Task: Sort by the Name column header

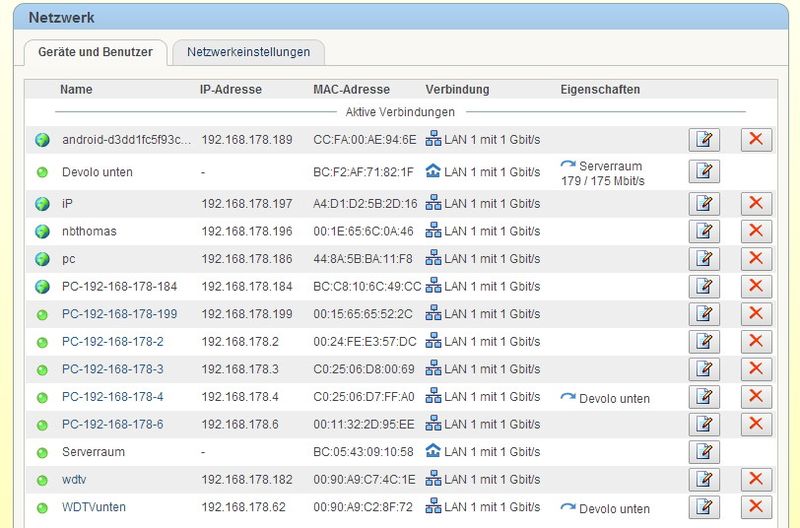Action: [76, 89]
